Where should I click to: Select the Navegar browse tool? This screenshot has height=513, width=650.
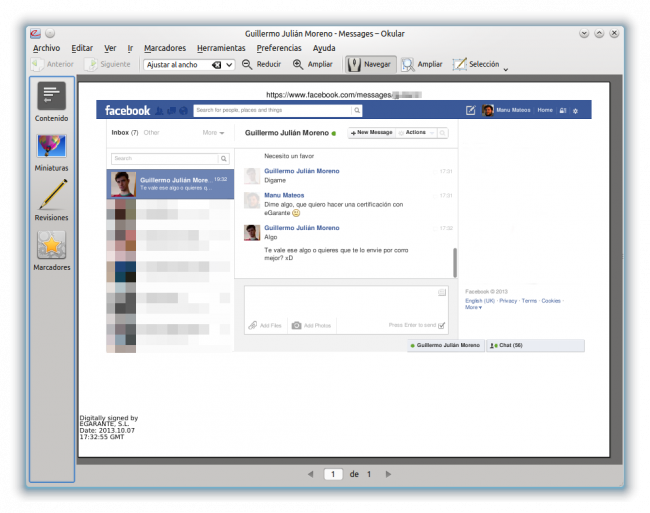tap(371, 64)
